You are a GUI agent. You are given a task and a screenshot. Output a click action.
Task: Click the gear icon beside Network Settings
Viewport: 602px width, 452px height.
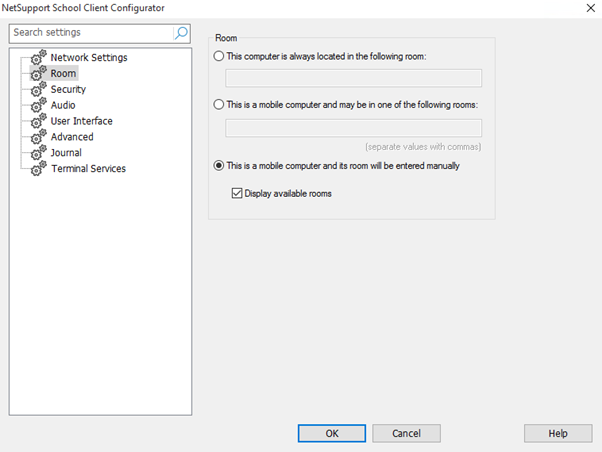pos(39,57)
